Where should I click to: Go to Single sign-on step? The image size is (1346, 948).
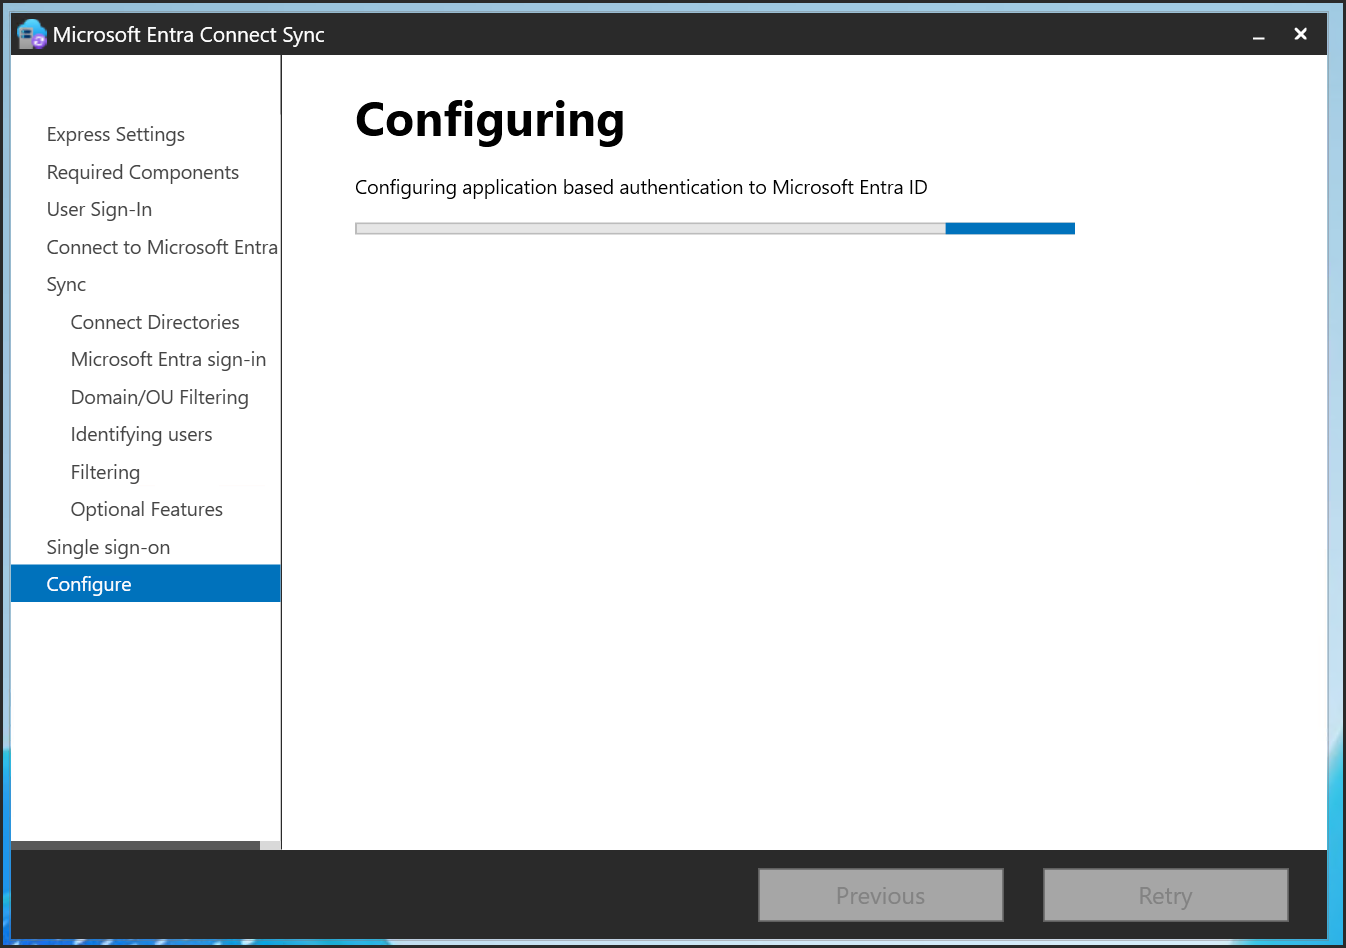108,547
